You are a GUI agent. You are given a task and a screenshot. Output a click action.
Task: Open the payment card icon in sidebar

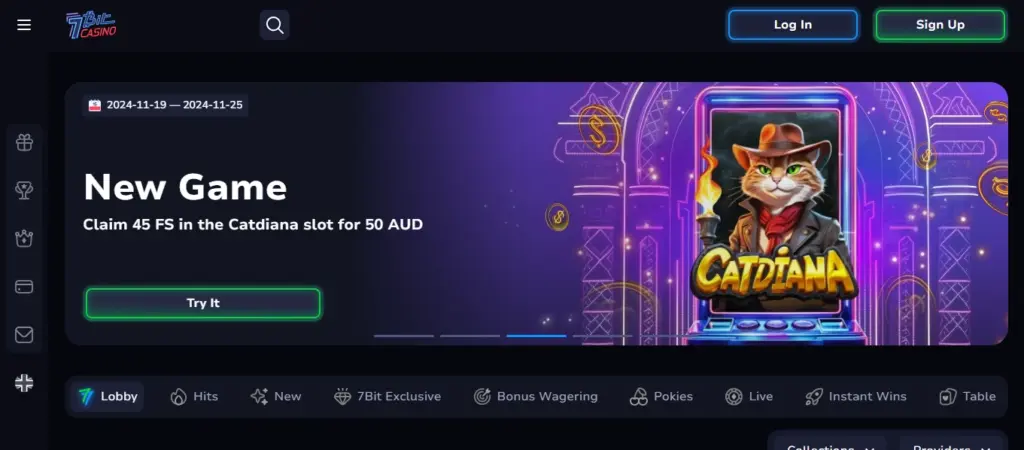pos(24,287)
